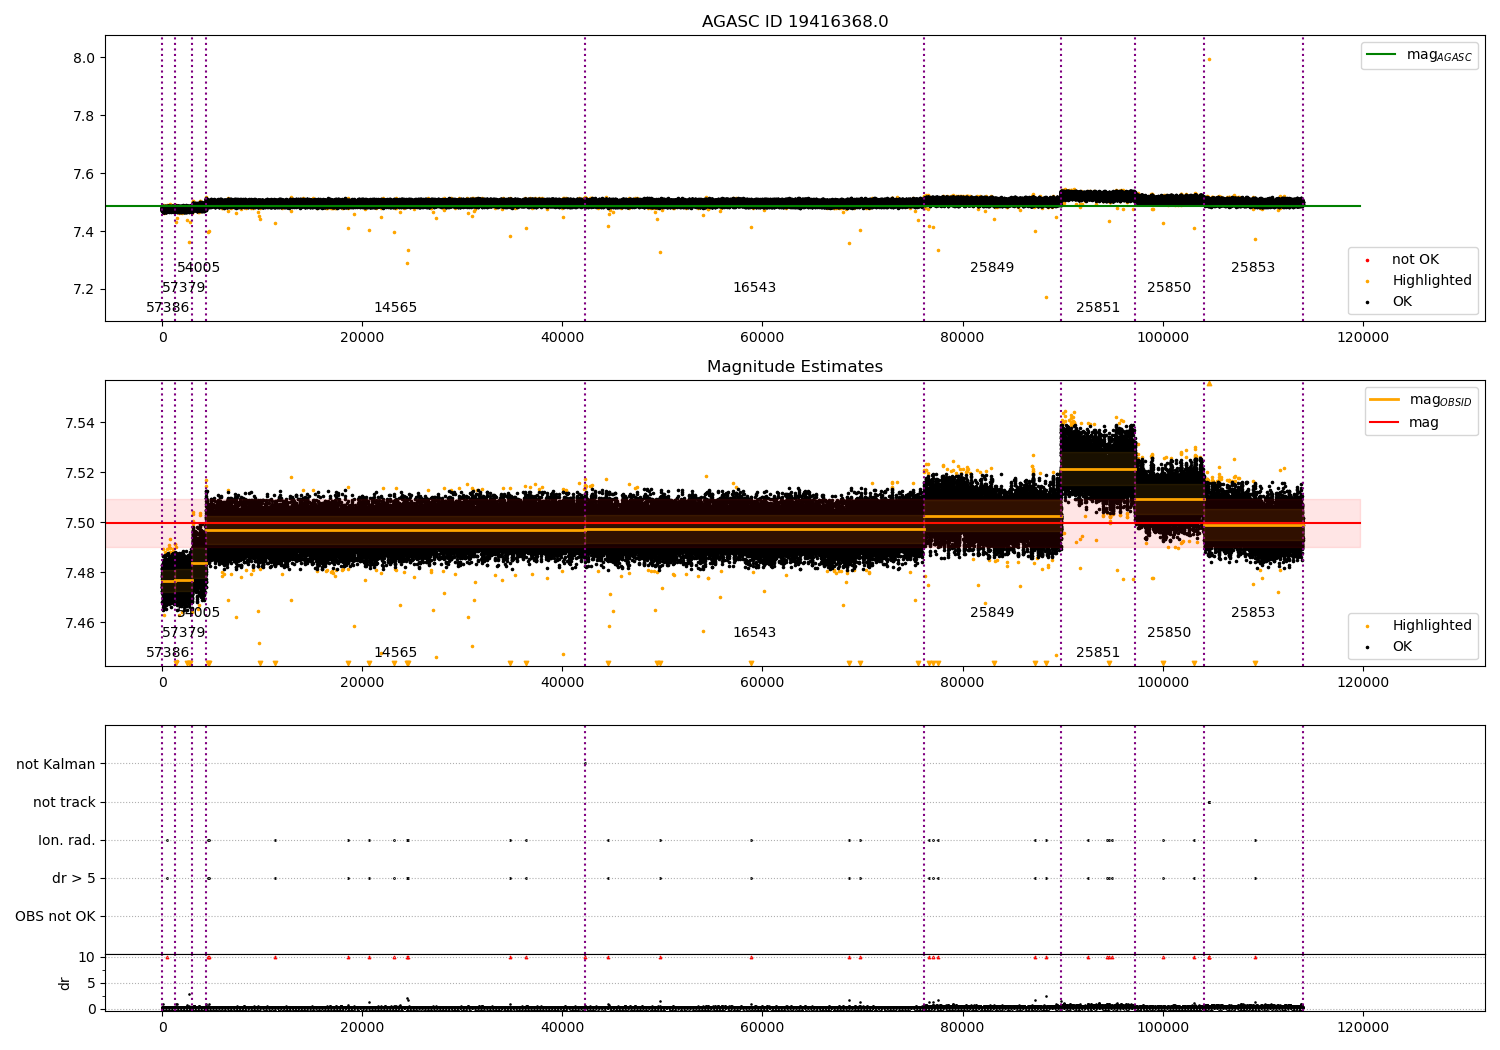Select the red 'mag' legend entry
This screenshot has width=1500, height=1050.
pos(1405,423)
